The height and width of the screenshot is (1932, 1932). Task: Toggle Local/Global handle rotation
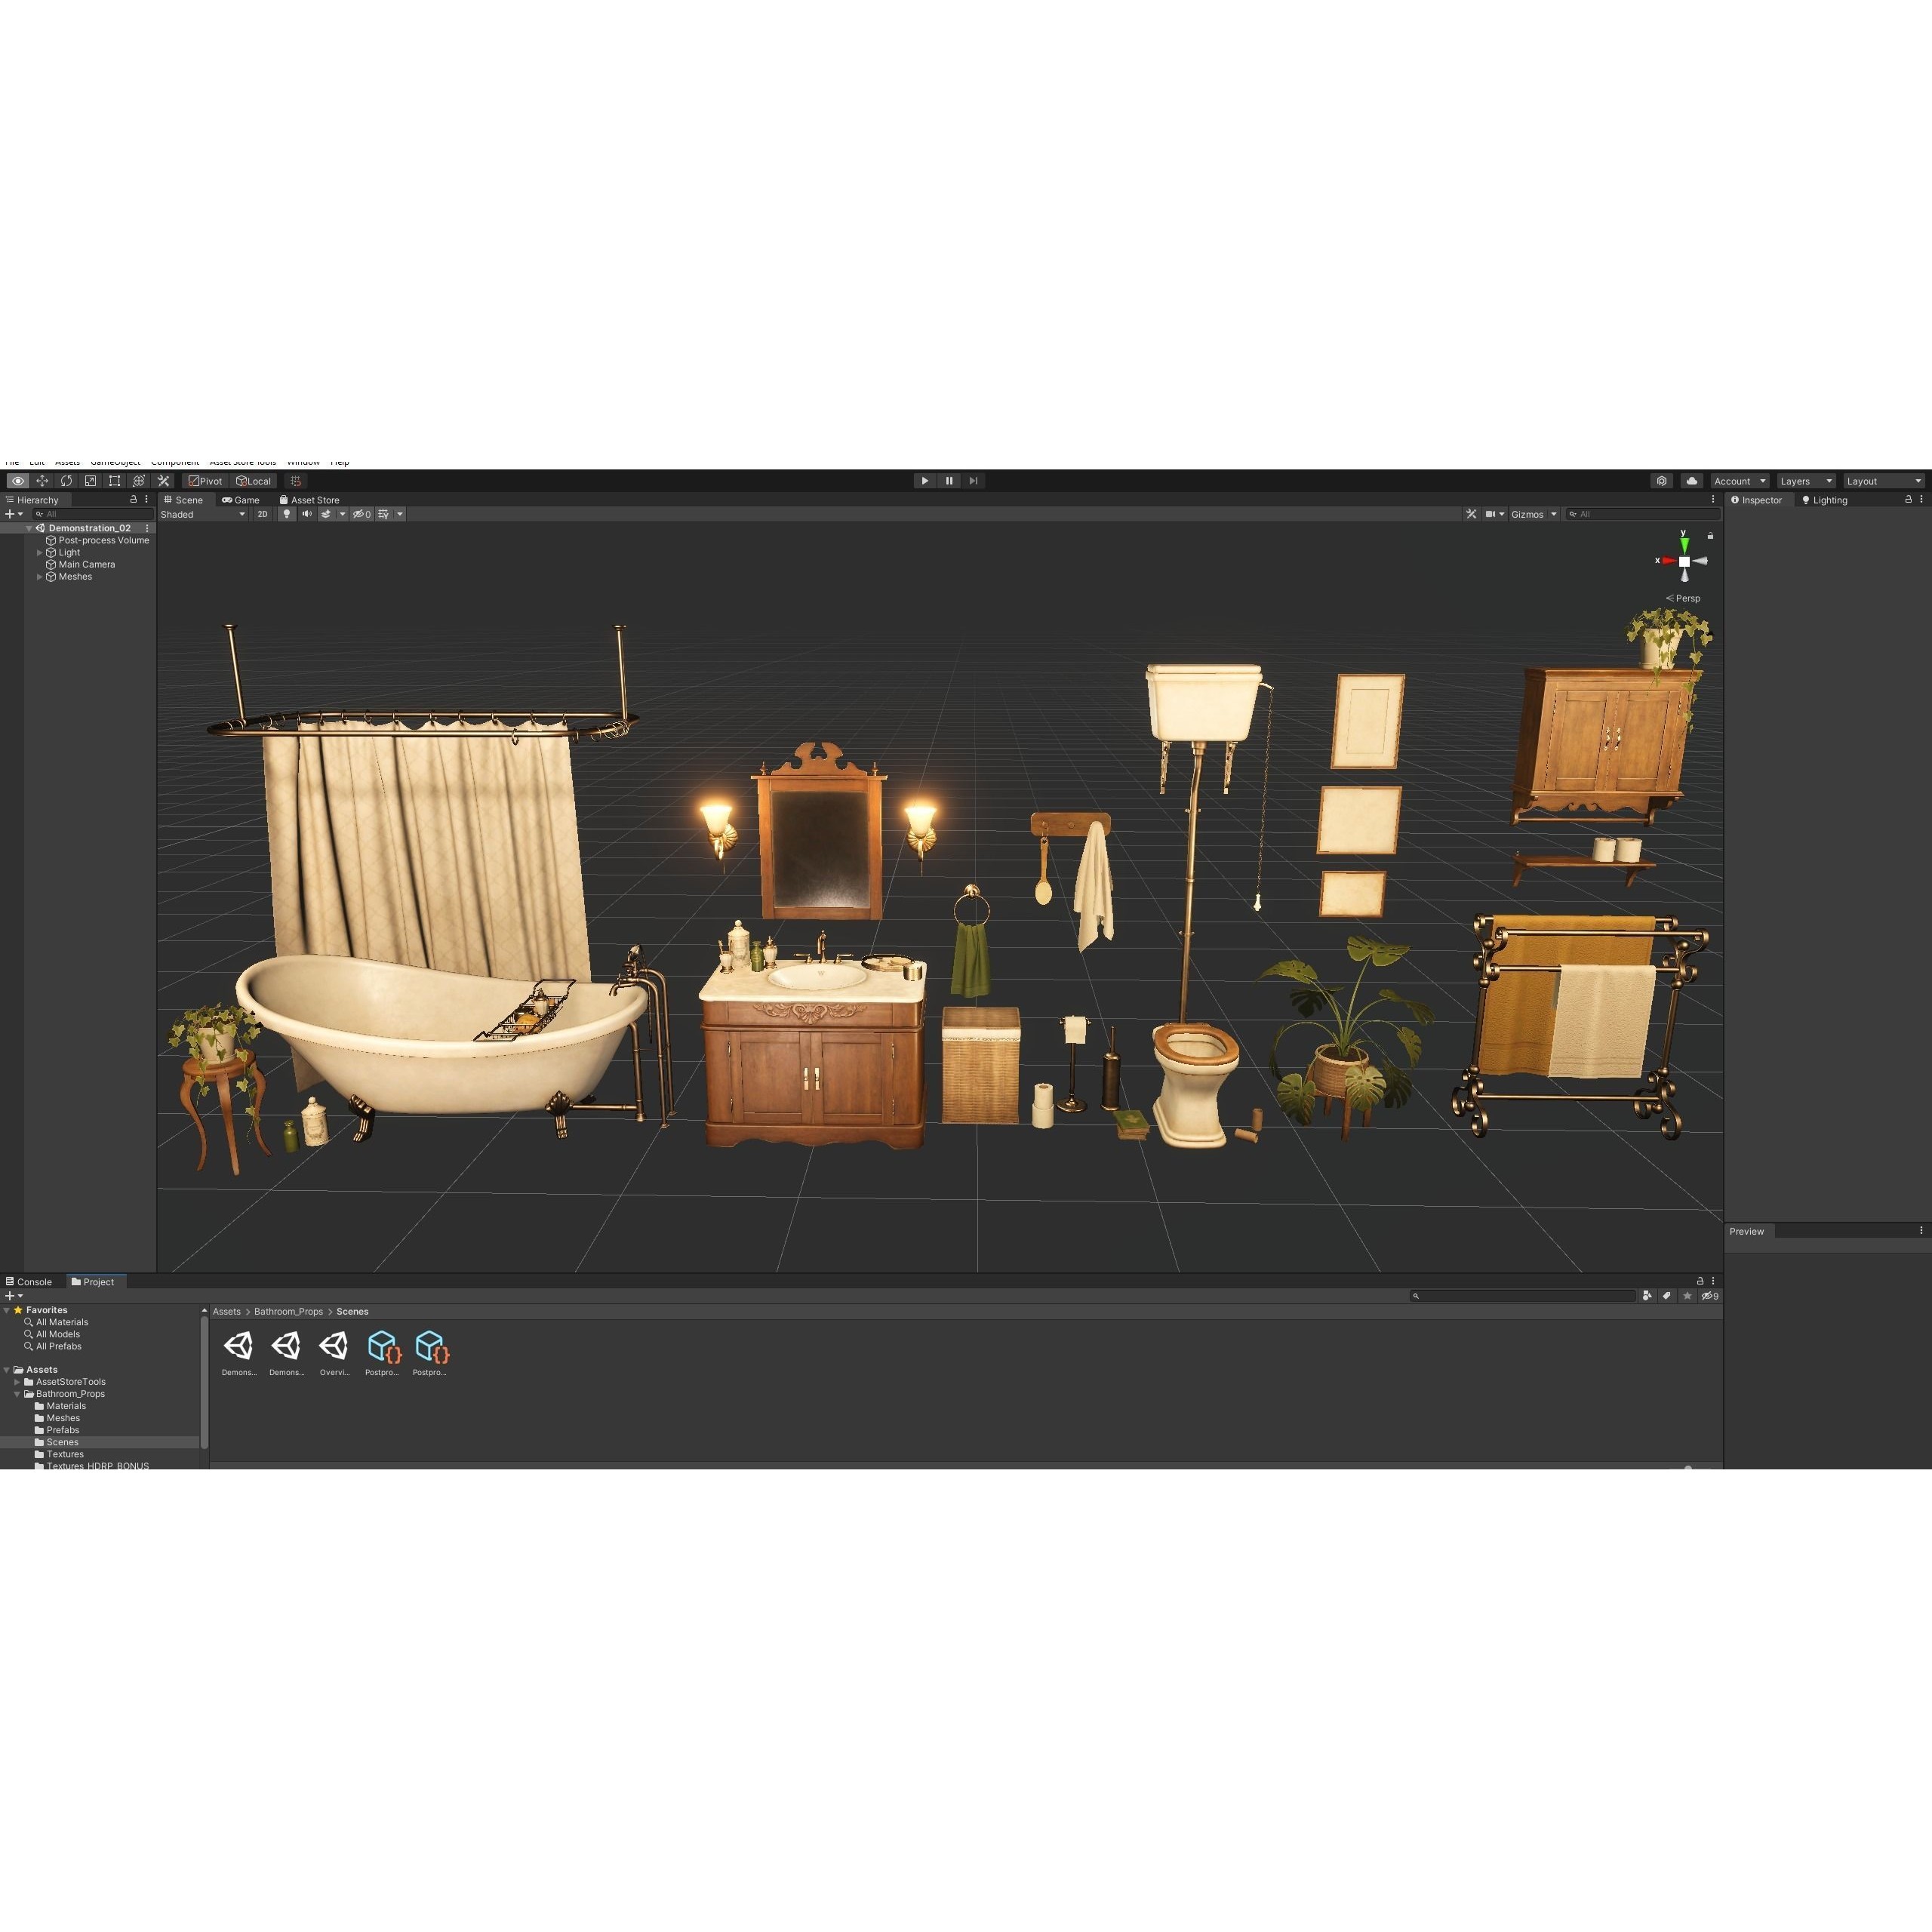(x=254, y=481)
